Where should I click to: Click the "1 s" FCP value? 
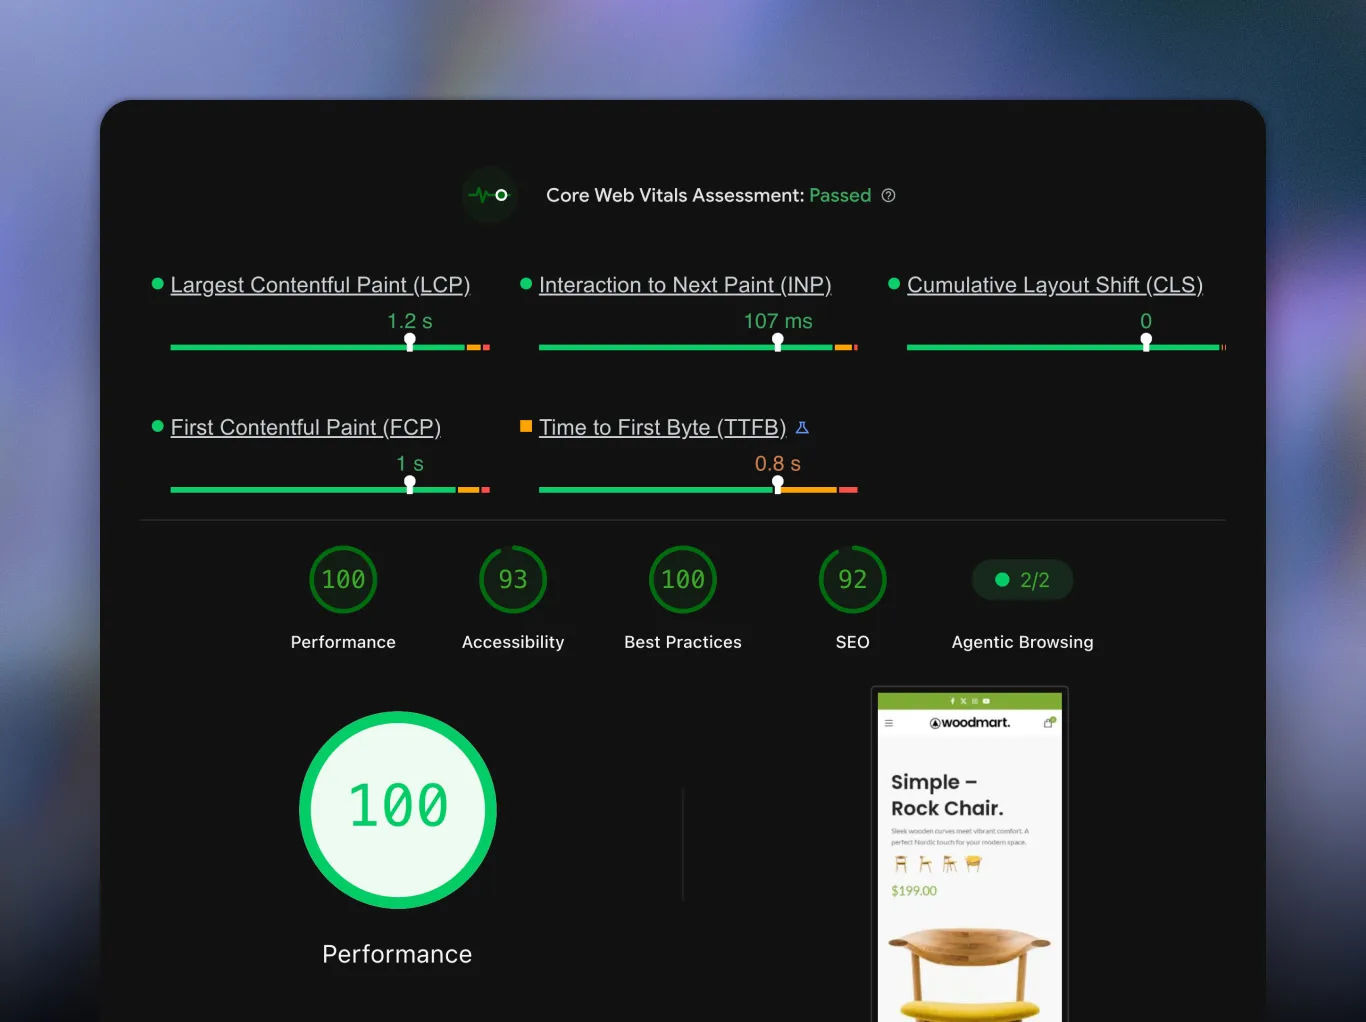tap(410, 464)
